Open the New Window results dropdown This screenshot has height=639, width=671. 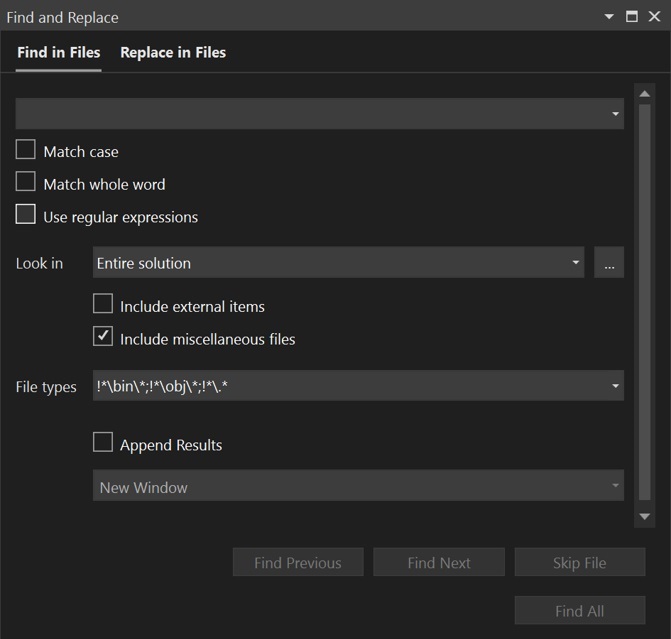(358, 485)
